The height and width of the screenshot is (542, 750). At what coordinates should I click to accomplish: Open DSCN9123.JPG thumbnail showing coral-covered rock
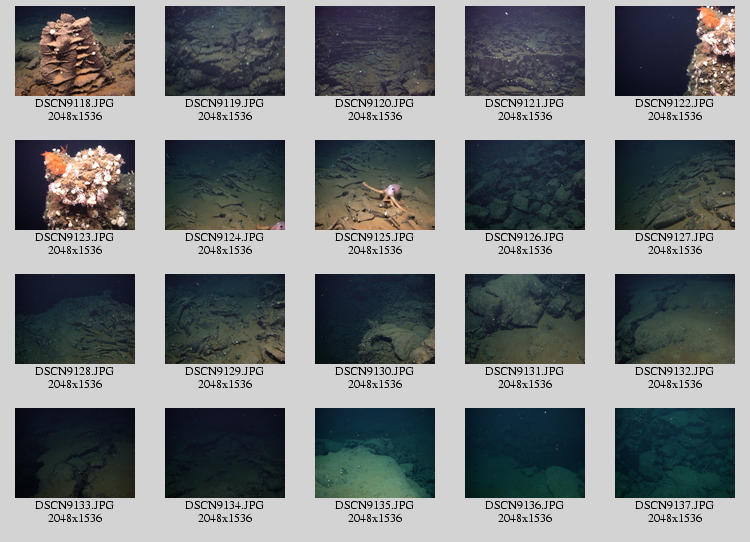point(75,185)
